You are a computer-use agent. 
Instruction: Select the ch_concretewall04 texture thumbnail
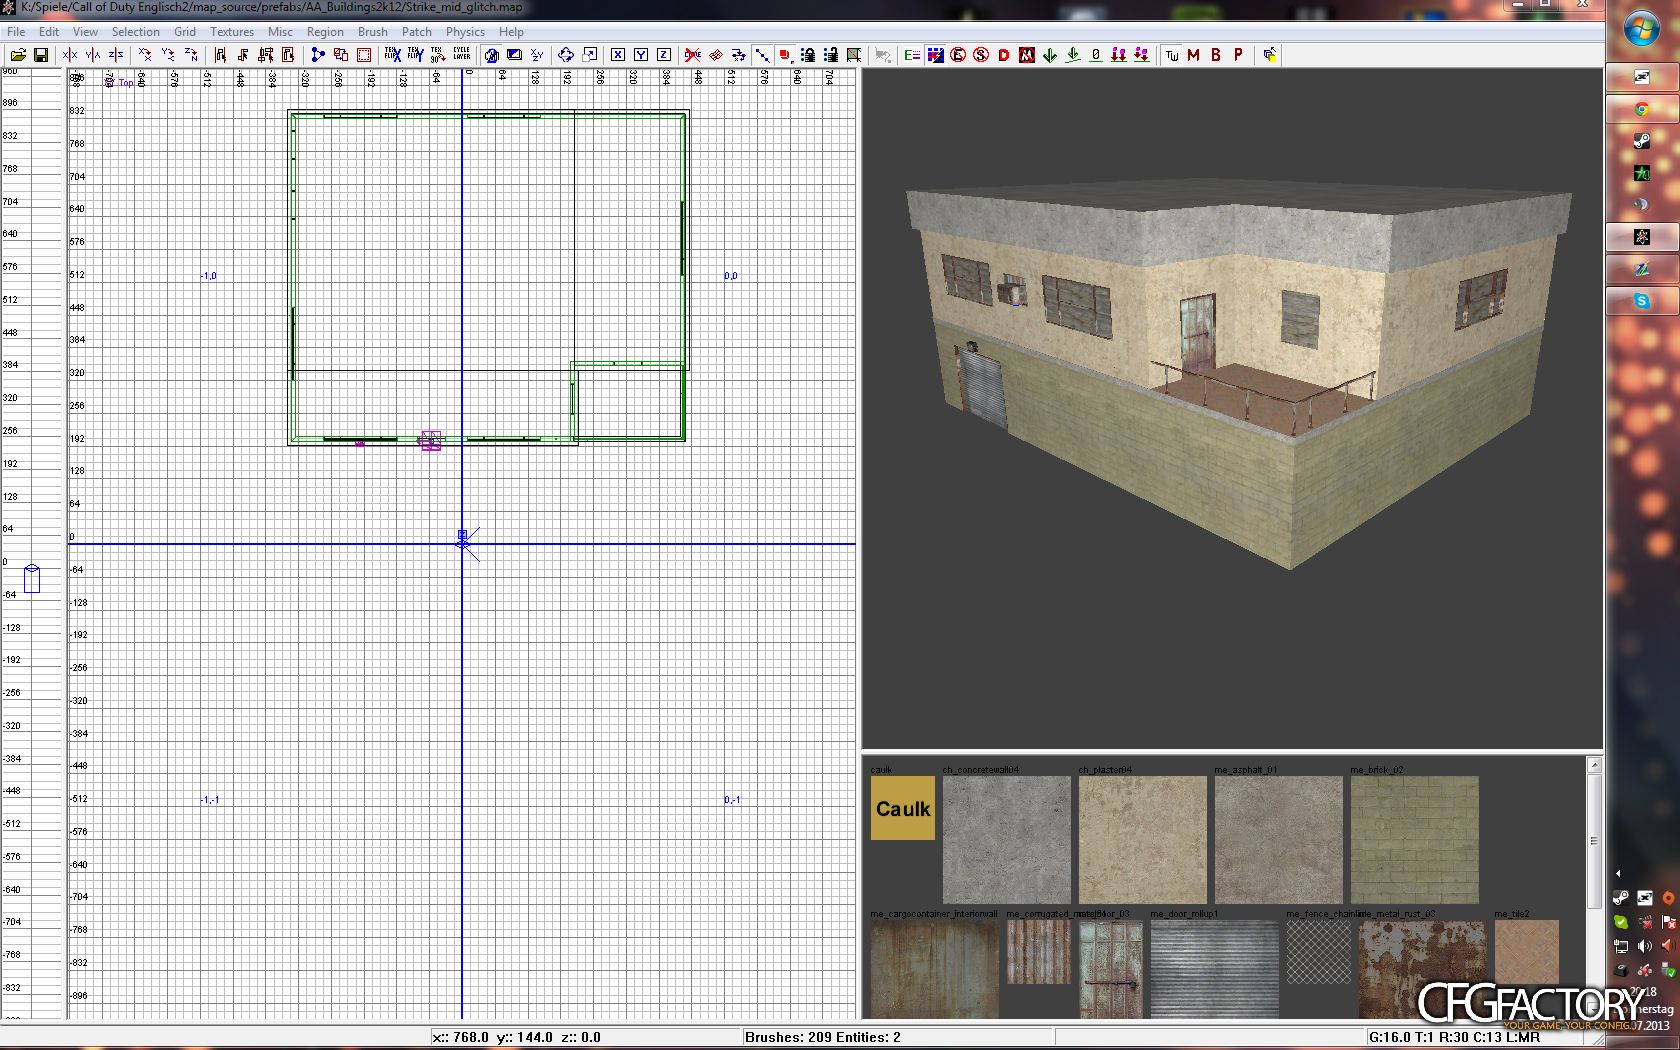click(1007, 840)
